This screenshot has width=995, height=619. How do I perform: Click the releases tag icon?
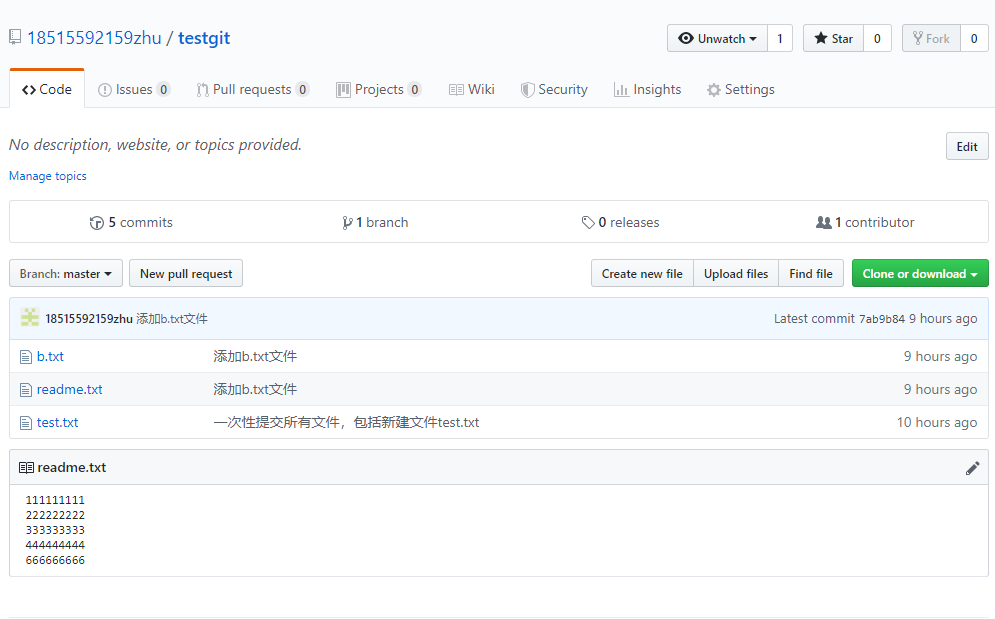588,223
